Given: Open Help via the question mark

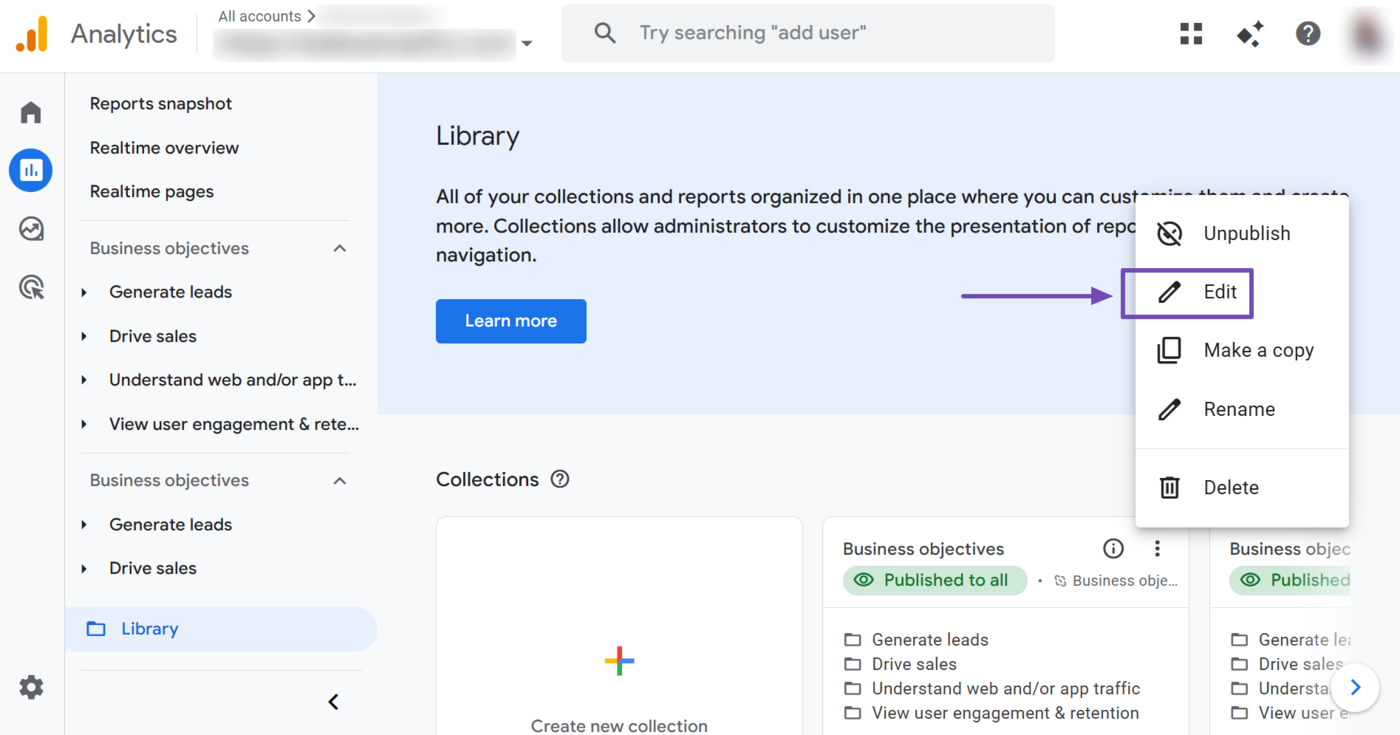Looking at the screenshot, I should click(1308, 33).
